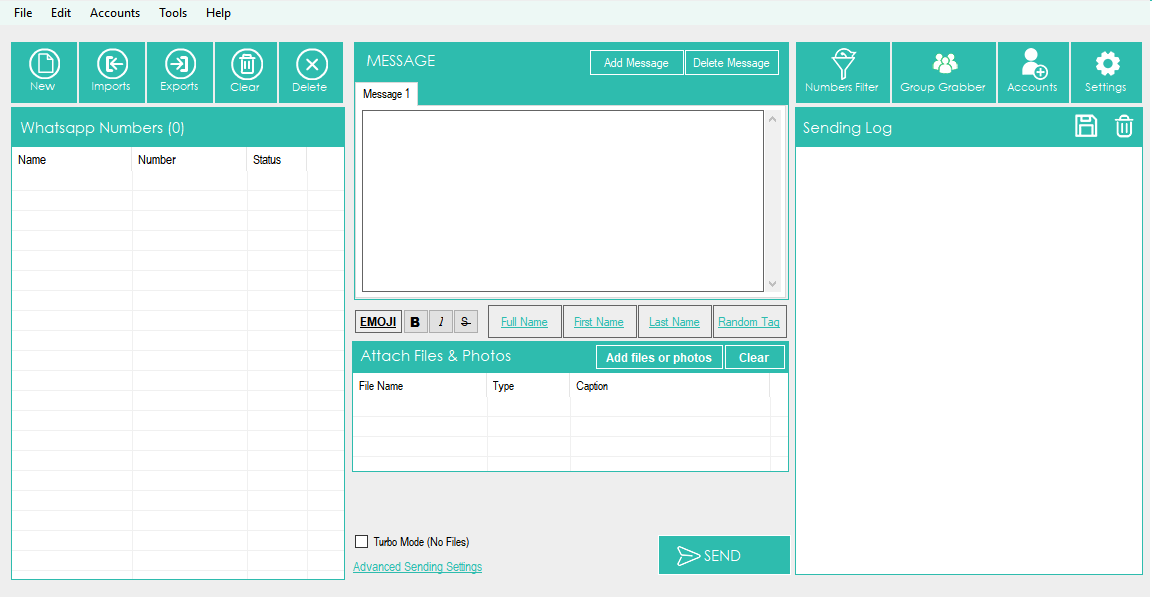Launch the Group Grabber tool
The width and height of the screenshot is (1152, 597).
(x=943, y=71)
